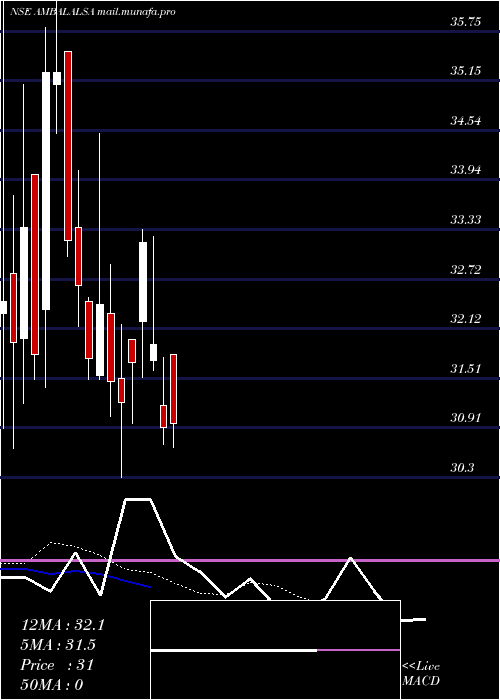Screen dimensions: 500x700
Task: Click the 35.15 price axis label
Action: [466, 71]
